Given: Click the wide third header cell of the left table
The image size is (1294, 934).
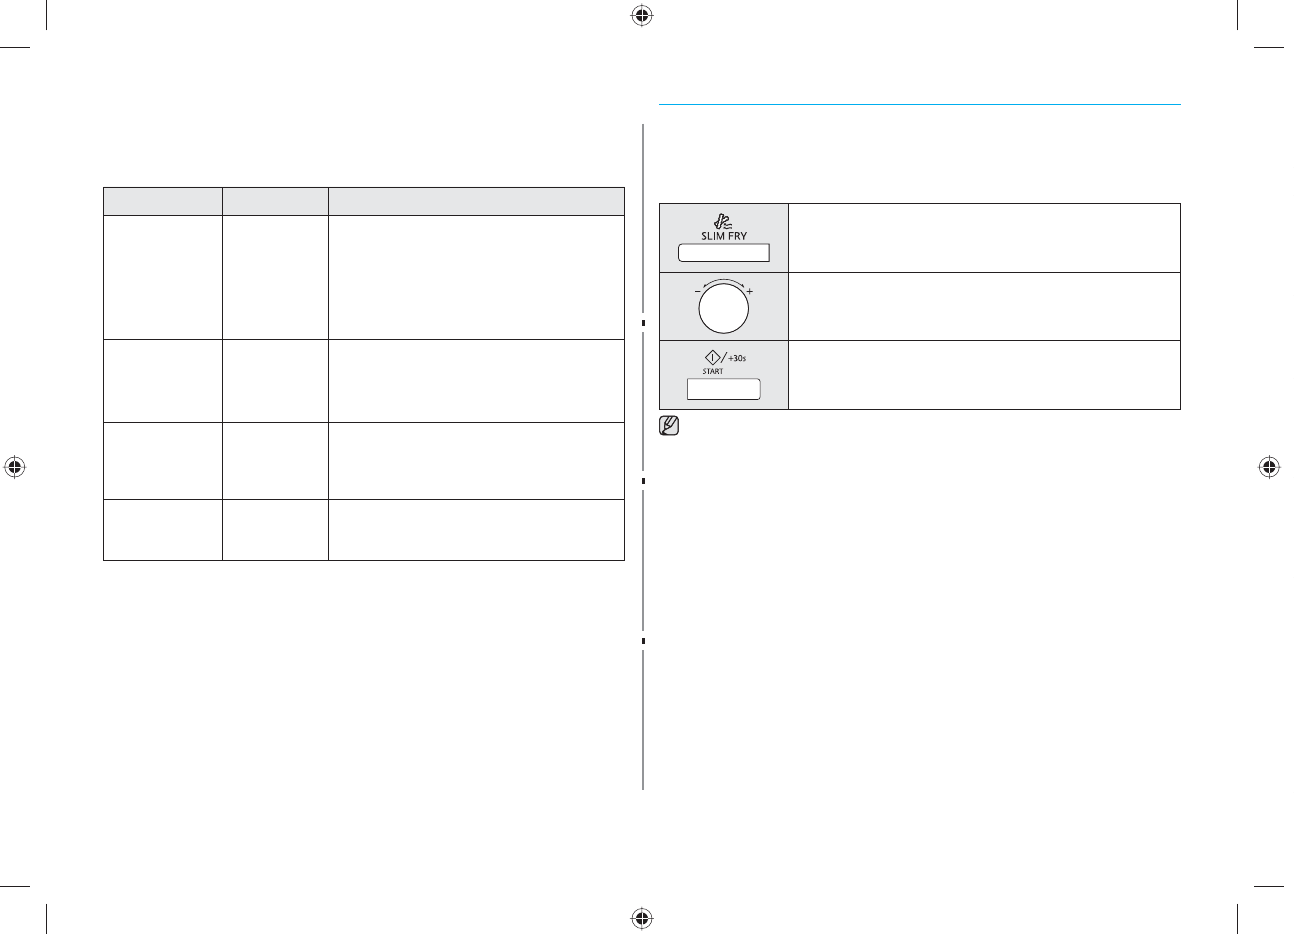Looking at the screenshot, I should coord(476,201).
